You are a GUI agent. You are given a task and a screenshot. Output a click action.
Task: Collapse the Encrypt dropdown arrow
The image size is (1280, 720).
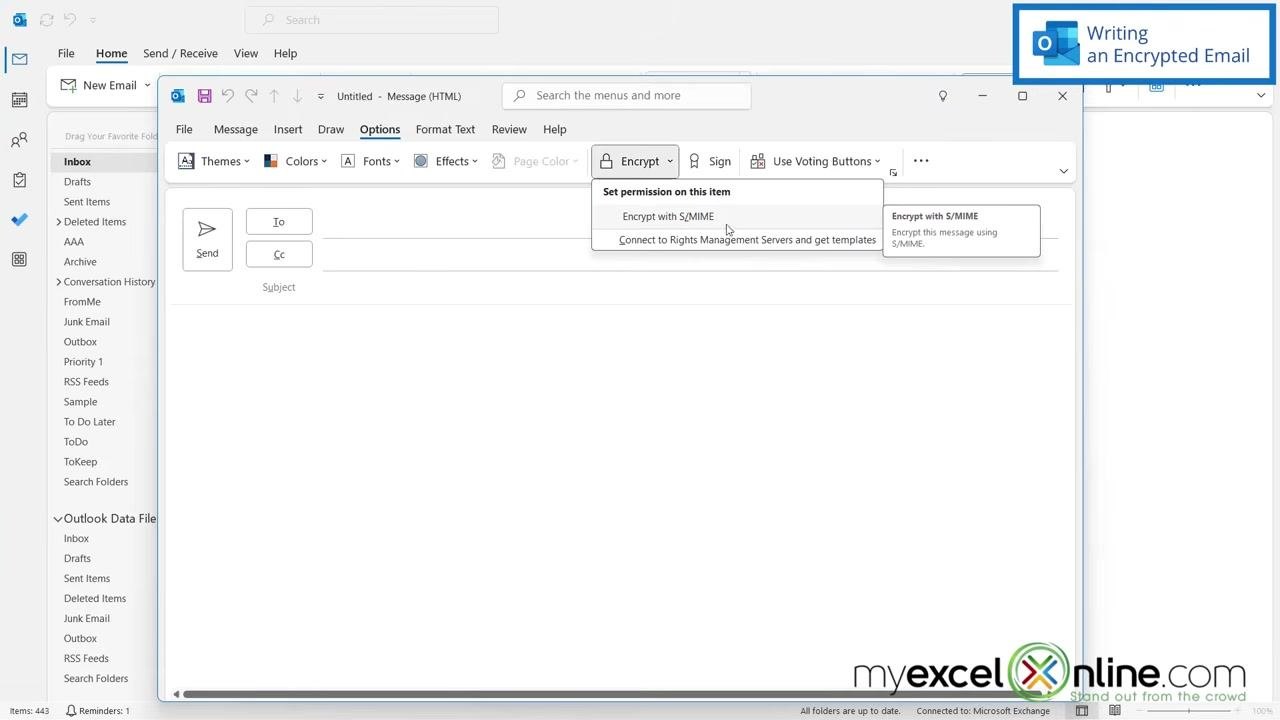670,161
